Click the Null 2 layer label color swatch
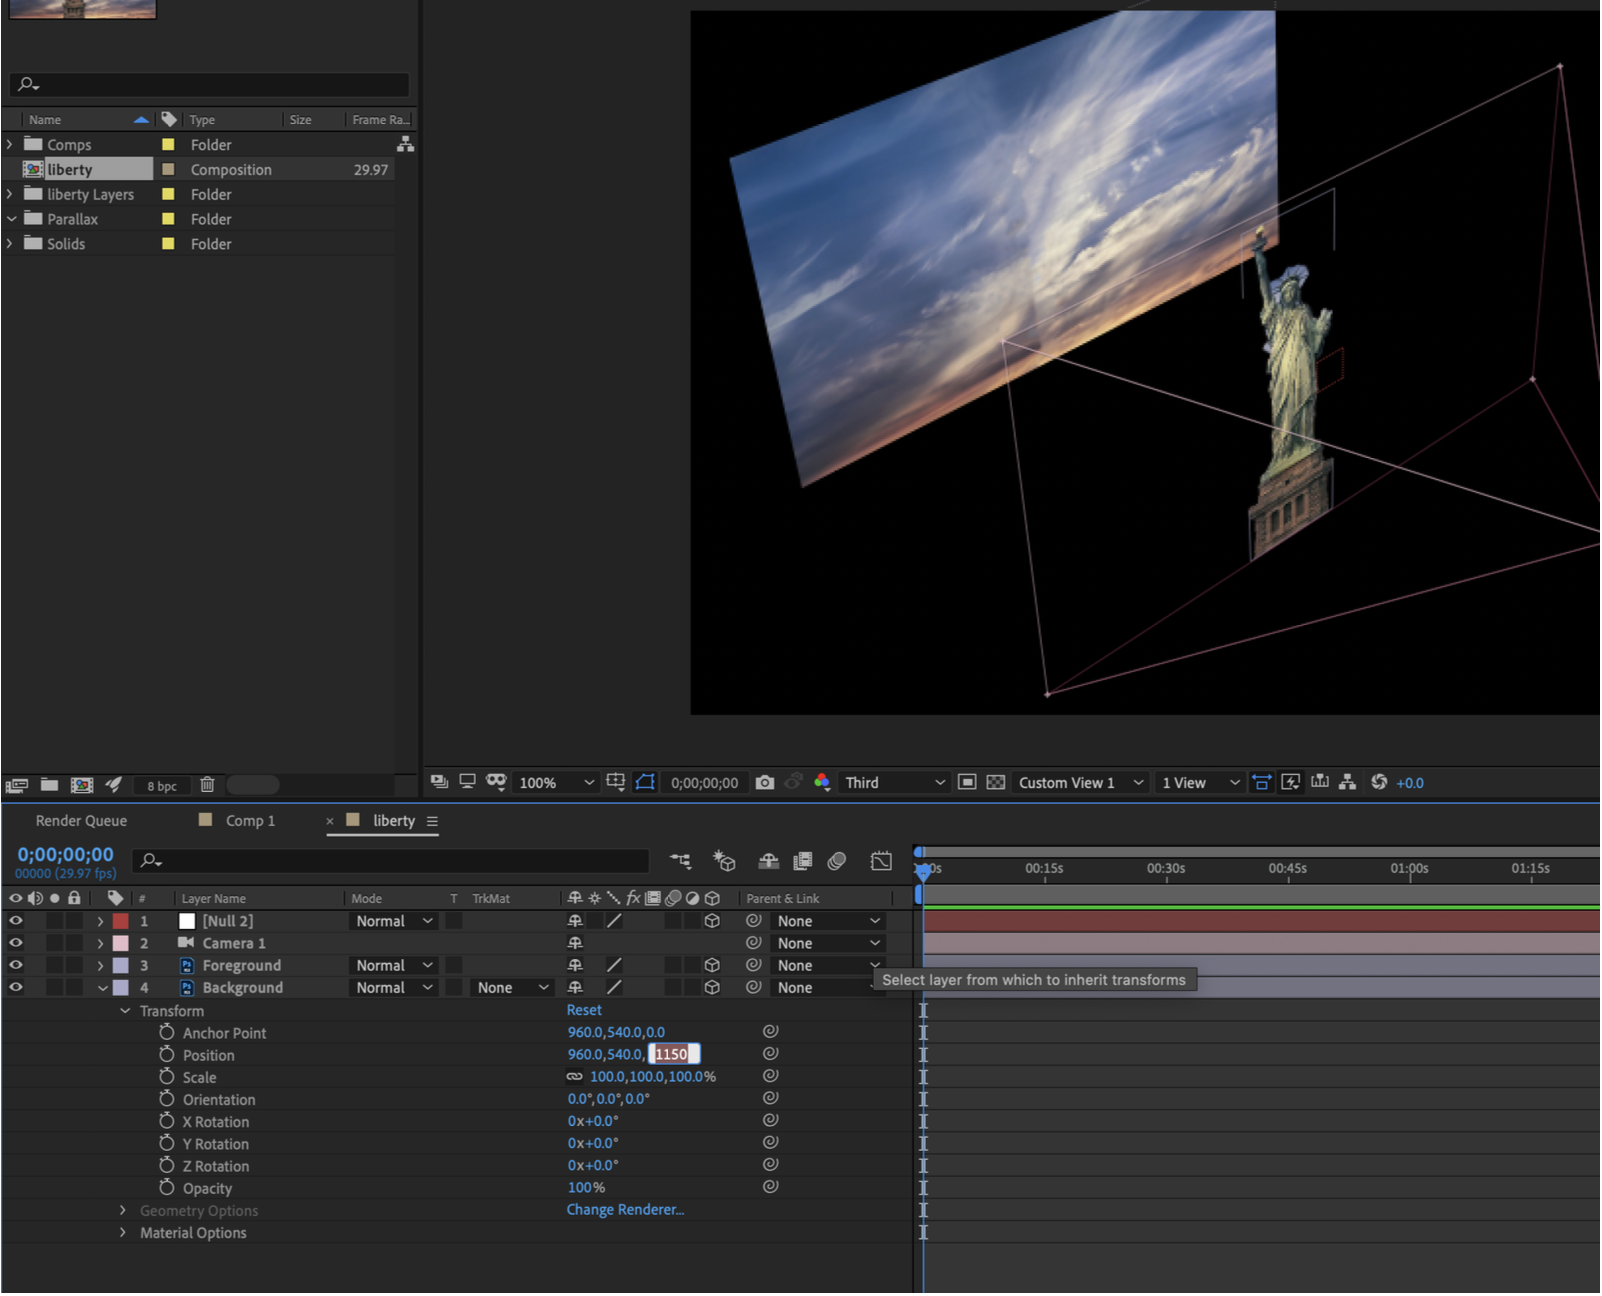The height and width of the screenshot is (1296, 1602). 120,921
